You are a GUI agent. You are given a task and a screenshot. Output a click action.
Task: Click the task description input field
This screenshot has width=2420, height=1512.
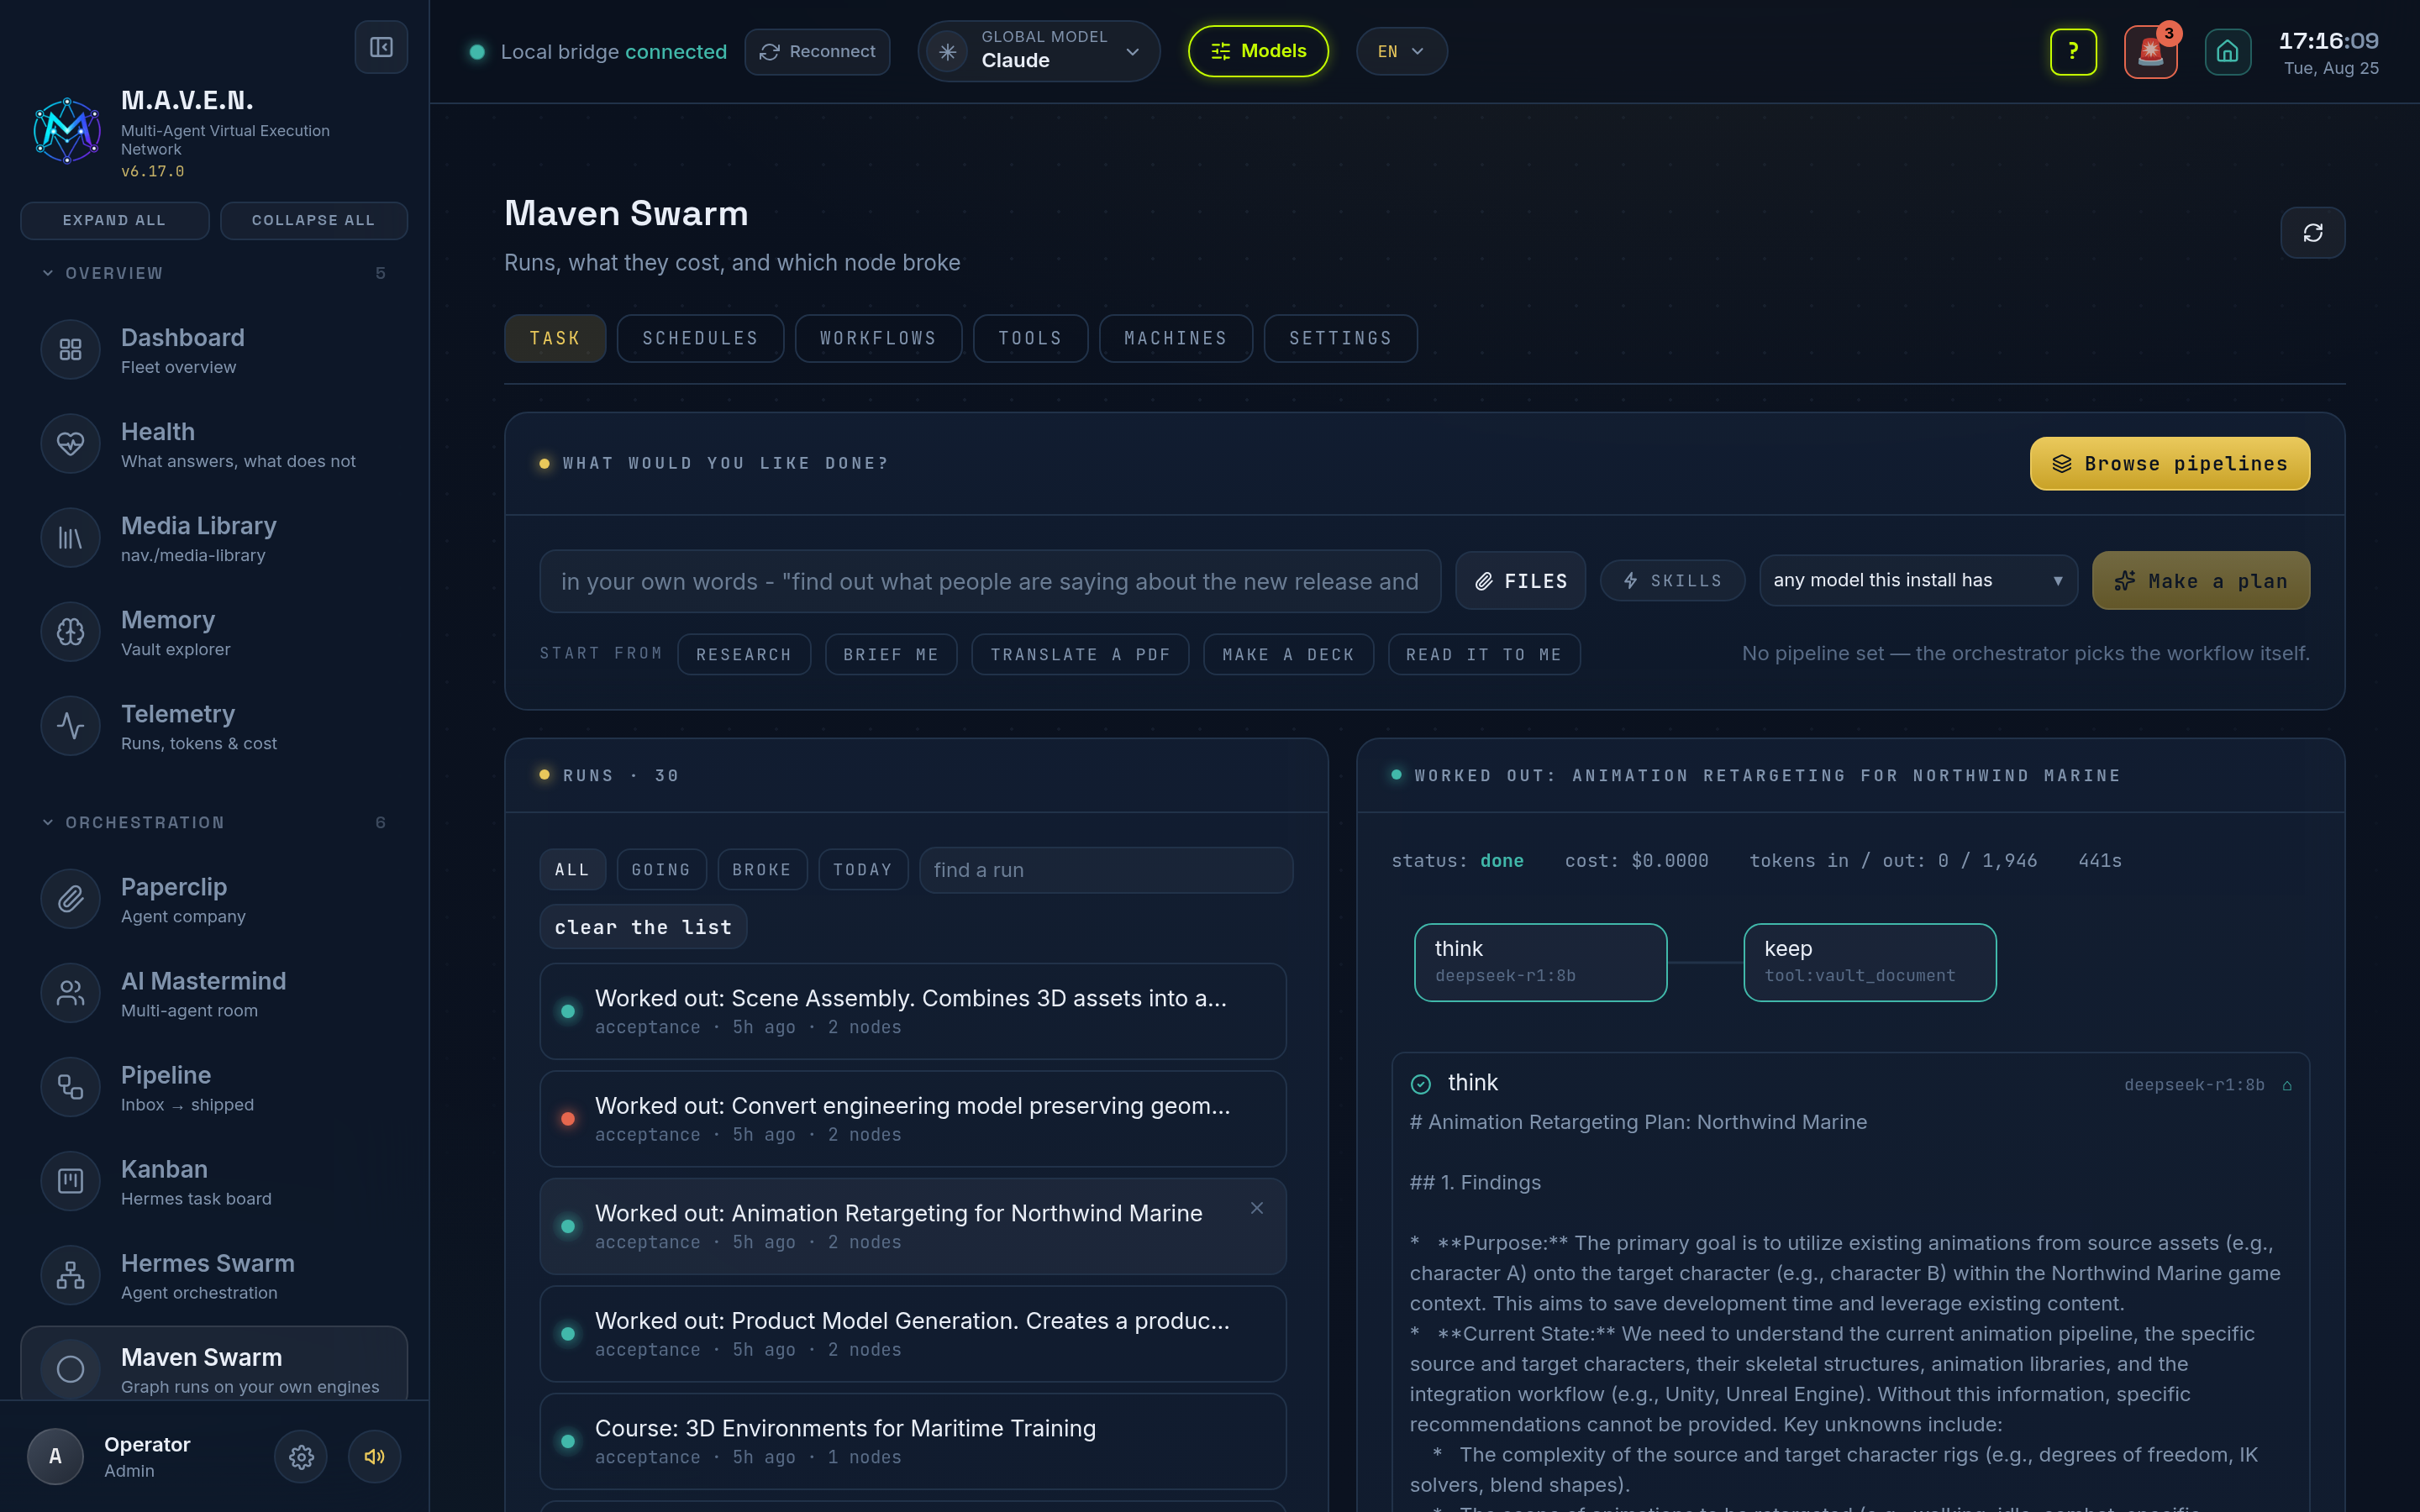click(990, 581)
